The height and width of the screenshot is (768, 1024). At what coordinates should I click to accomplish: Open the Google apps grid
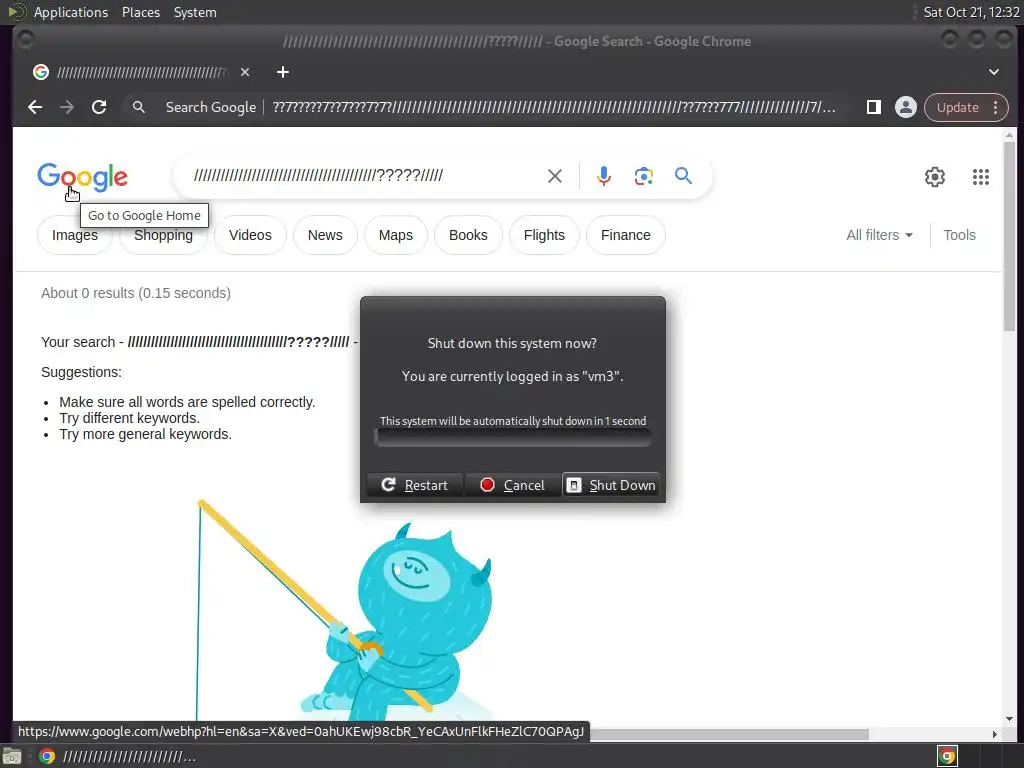980,176
